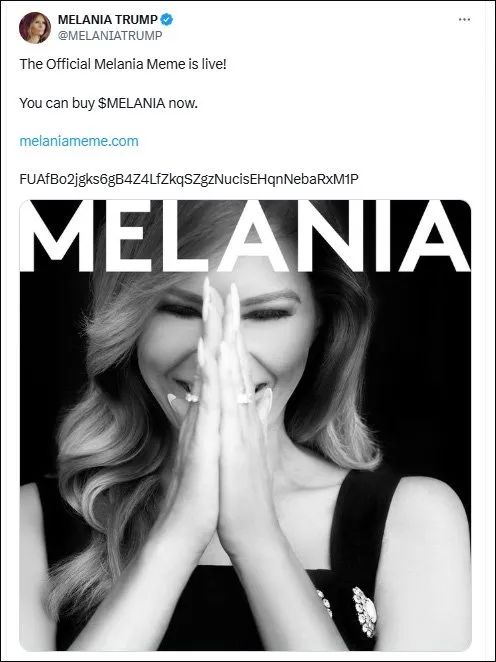The height and width of the screenshot is (662, 496).
Task: Click the jeweled brooch on the dress
Action: 365,610
